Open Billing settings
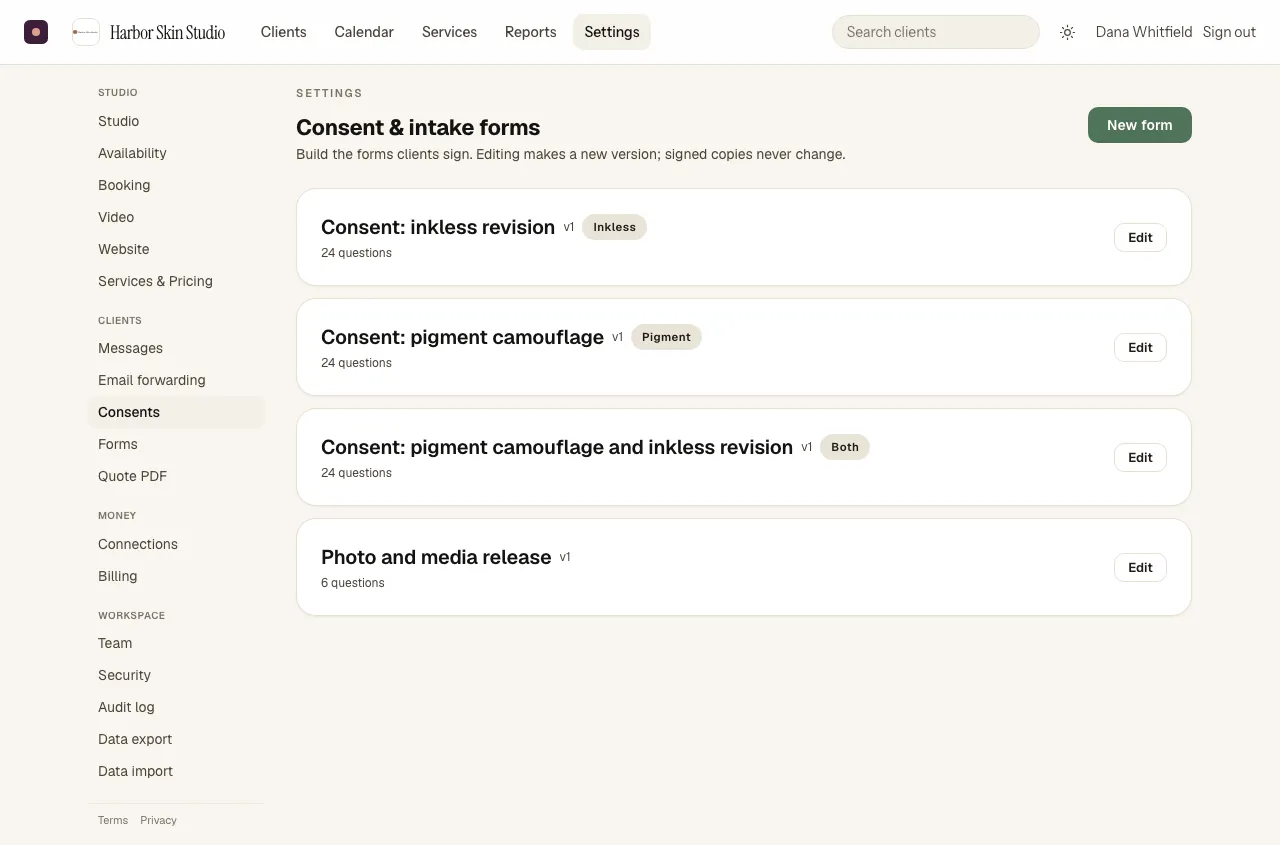The height and width of the screenshot is (845, 1280). coord(176,576)
